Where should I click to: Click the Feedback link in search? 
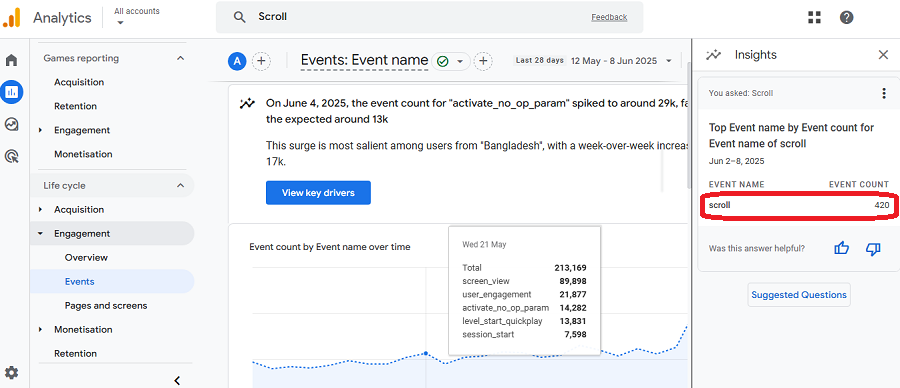point(609,17)
